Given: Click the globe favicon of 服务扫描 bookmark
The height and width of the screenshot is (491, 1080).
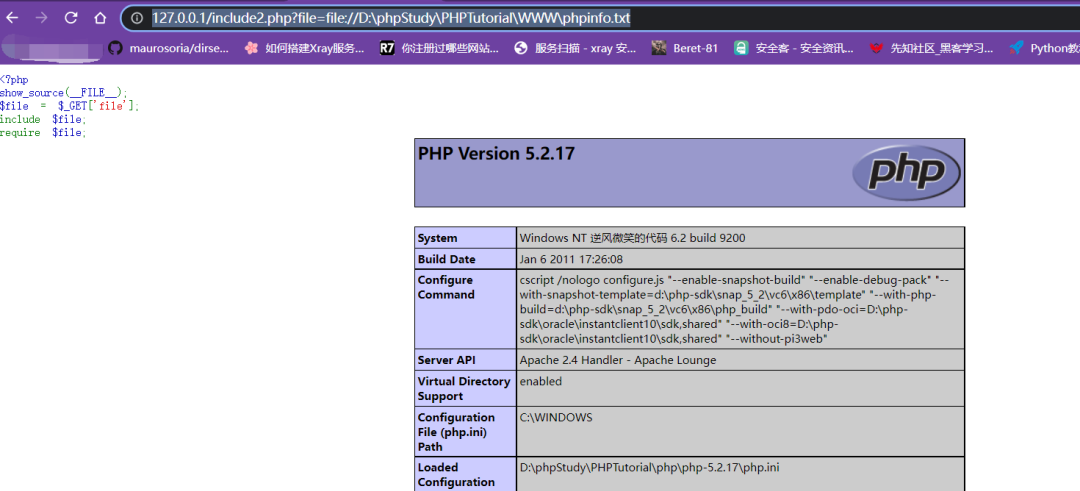Looking at the screenshot, I should (x=521, y=48).
